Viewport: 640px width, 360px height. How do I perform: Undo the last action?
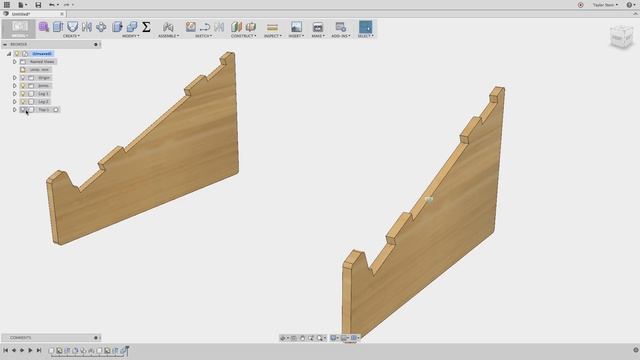pyautogui.click(x=52, y=5)
